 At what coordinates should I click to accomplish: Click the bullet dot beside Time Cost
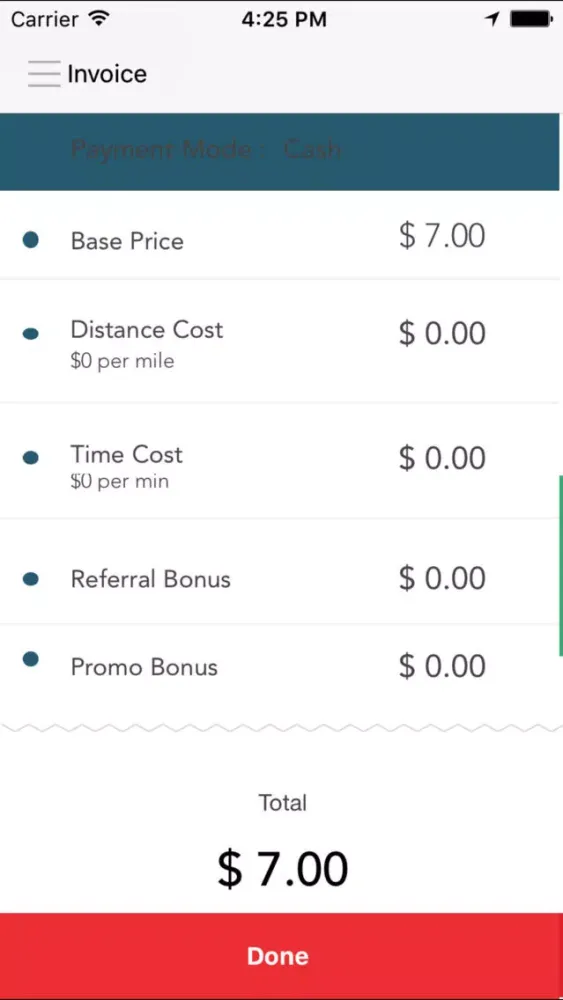(31, 457)
